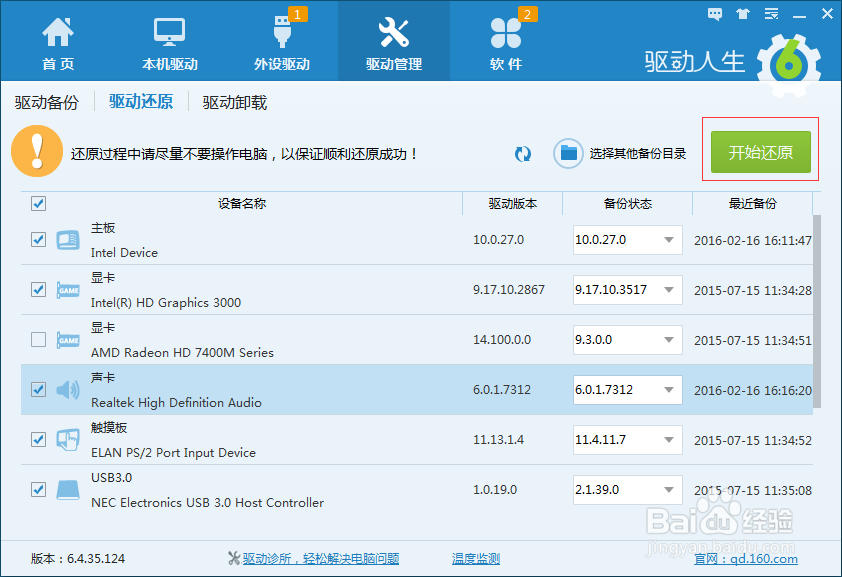Viewport: 842px width, 577px height.
Task: Click the blue folder backup directory icon
Action: 568,154
